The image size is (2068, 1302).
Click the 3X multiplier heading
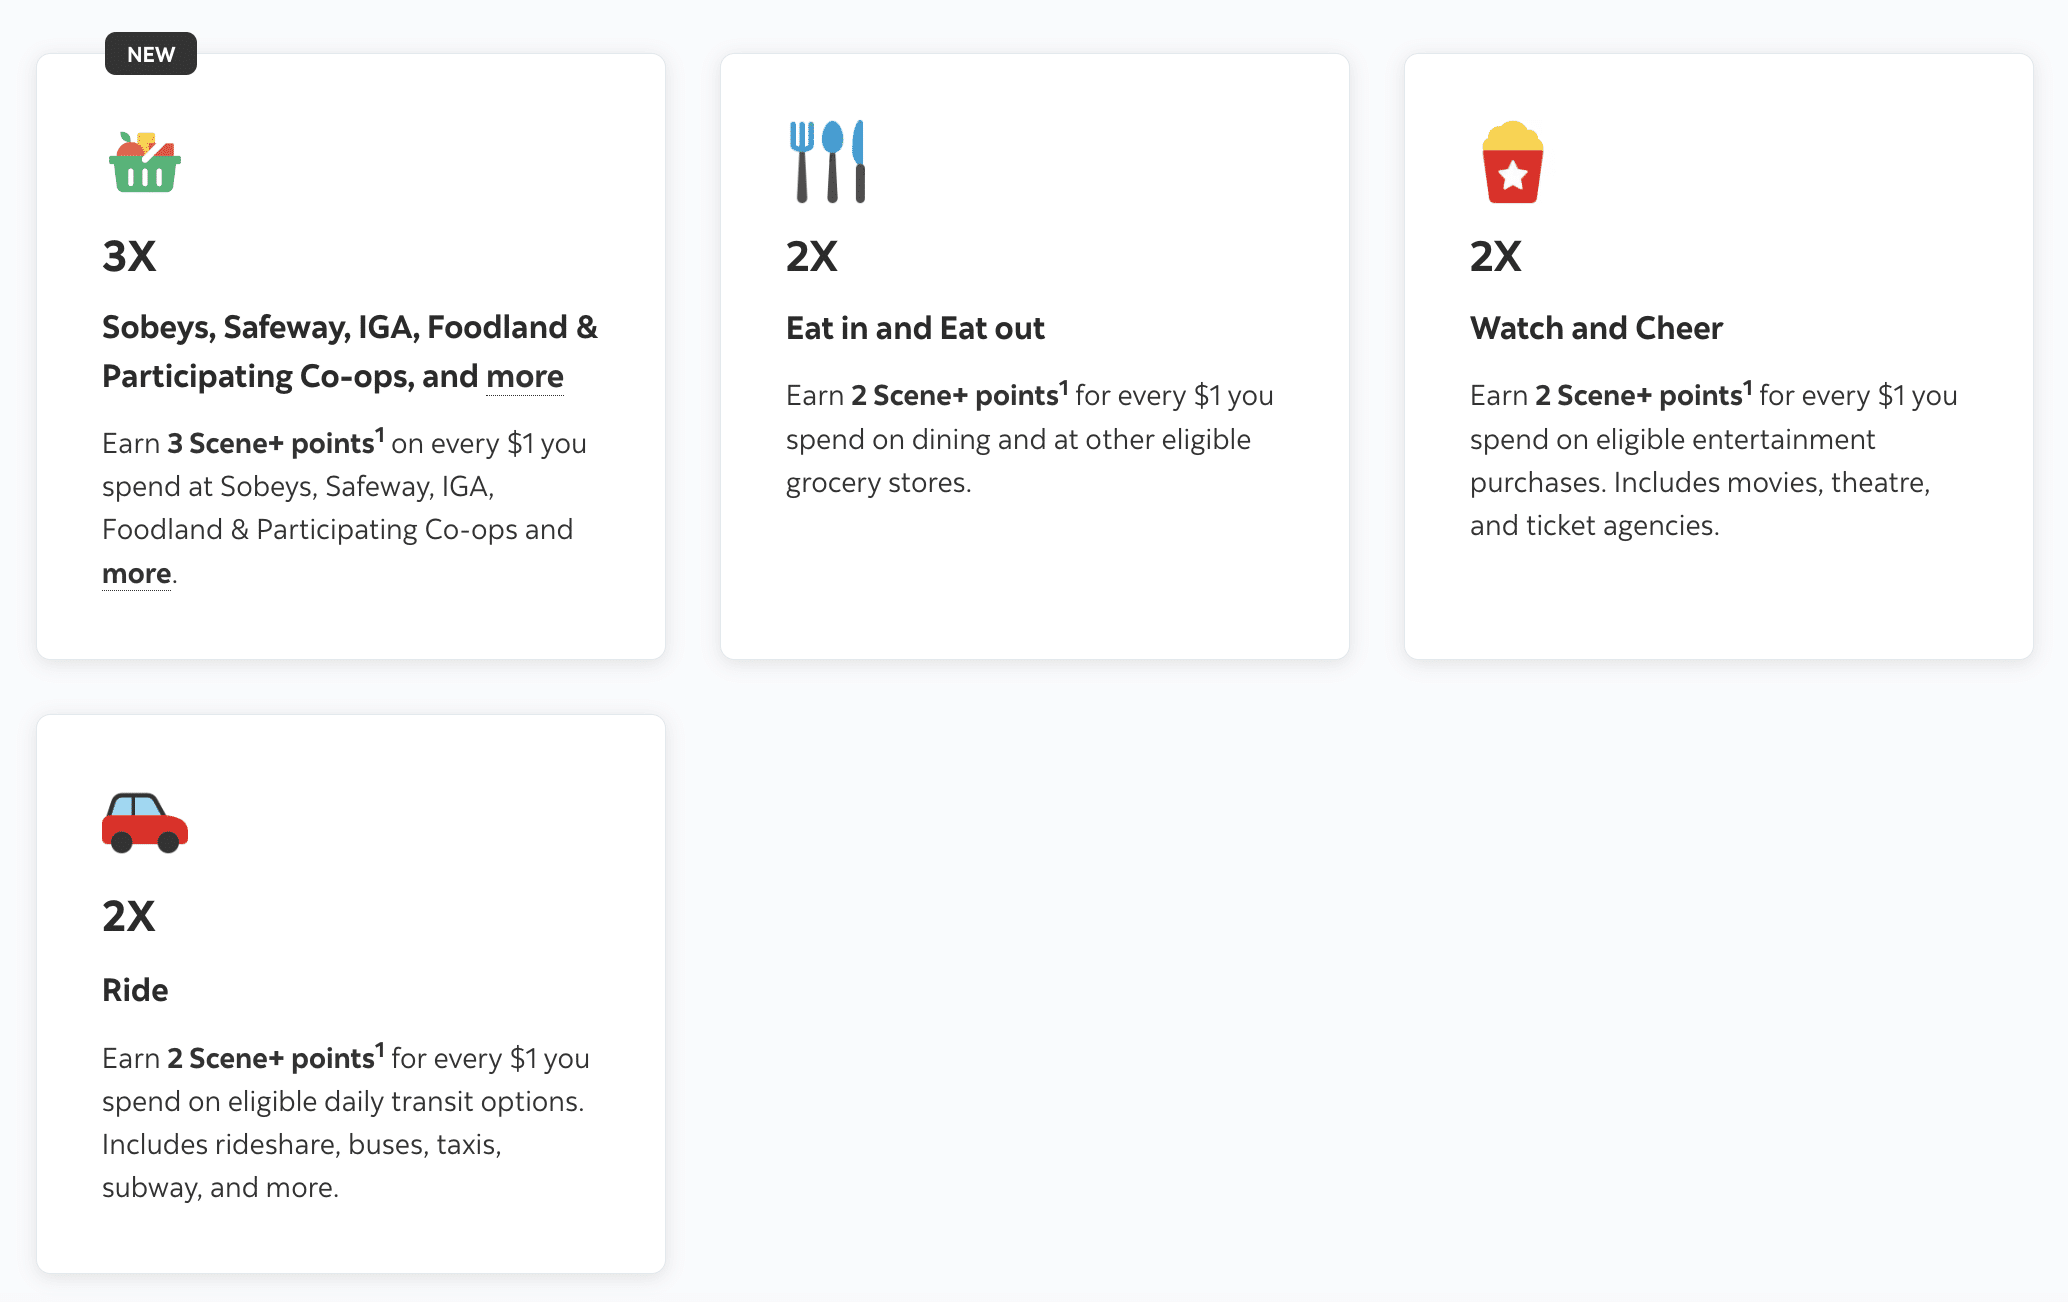129,256
